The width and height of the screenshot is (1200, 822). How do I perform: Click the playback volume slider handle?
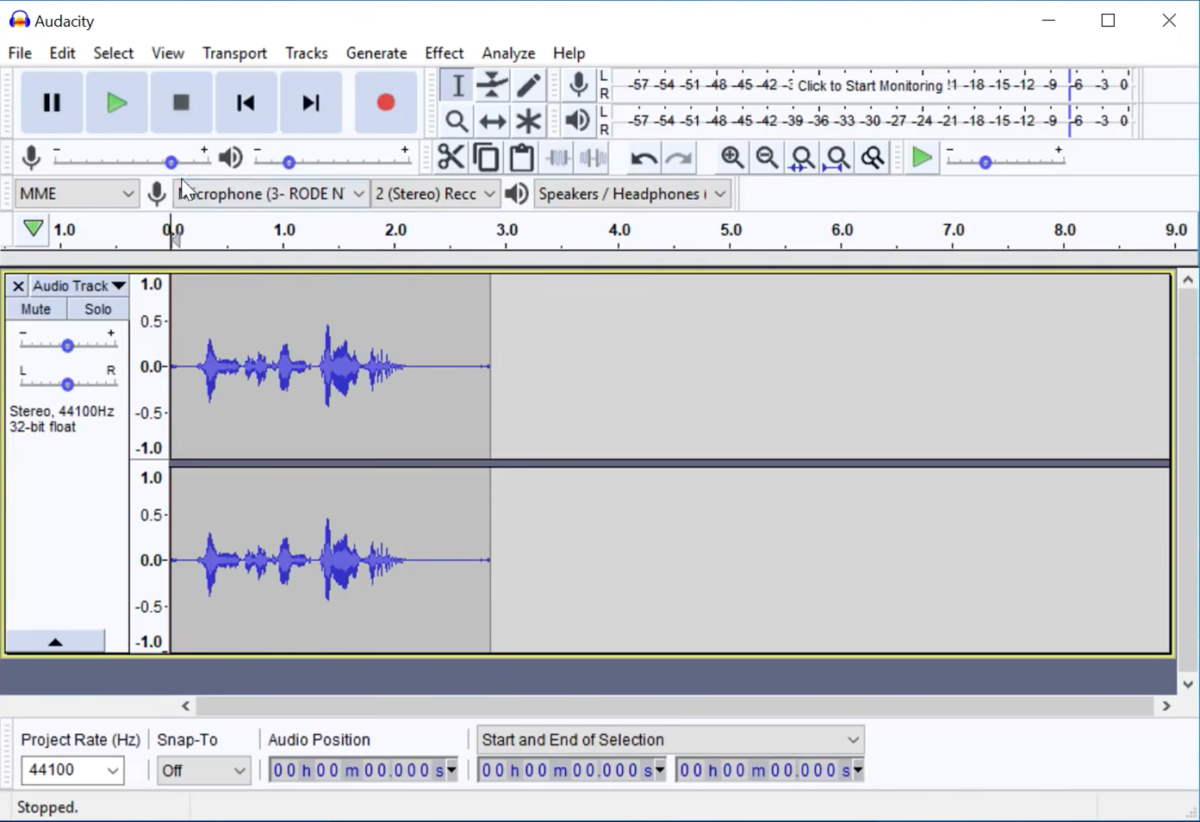[x=289, y=162]
